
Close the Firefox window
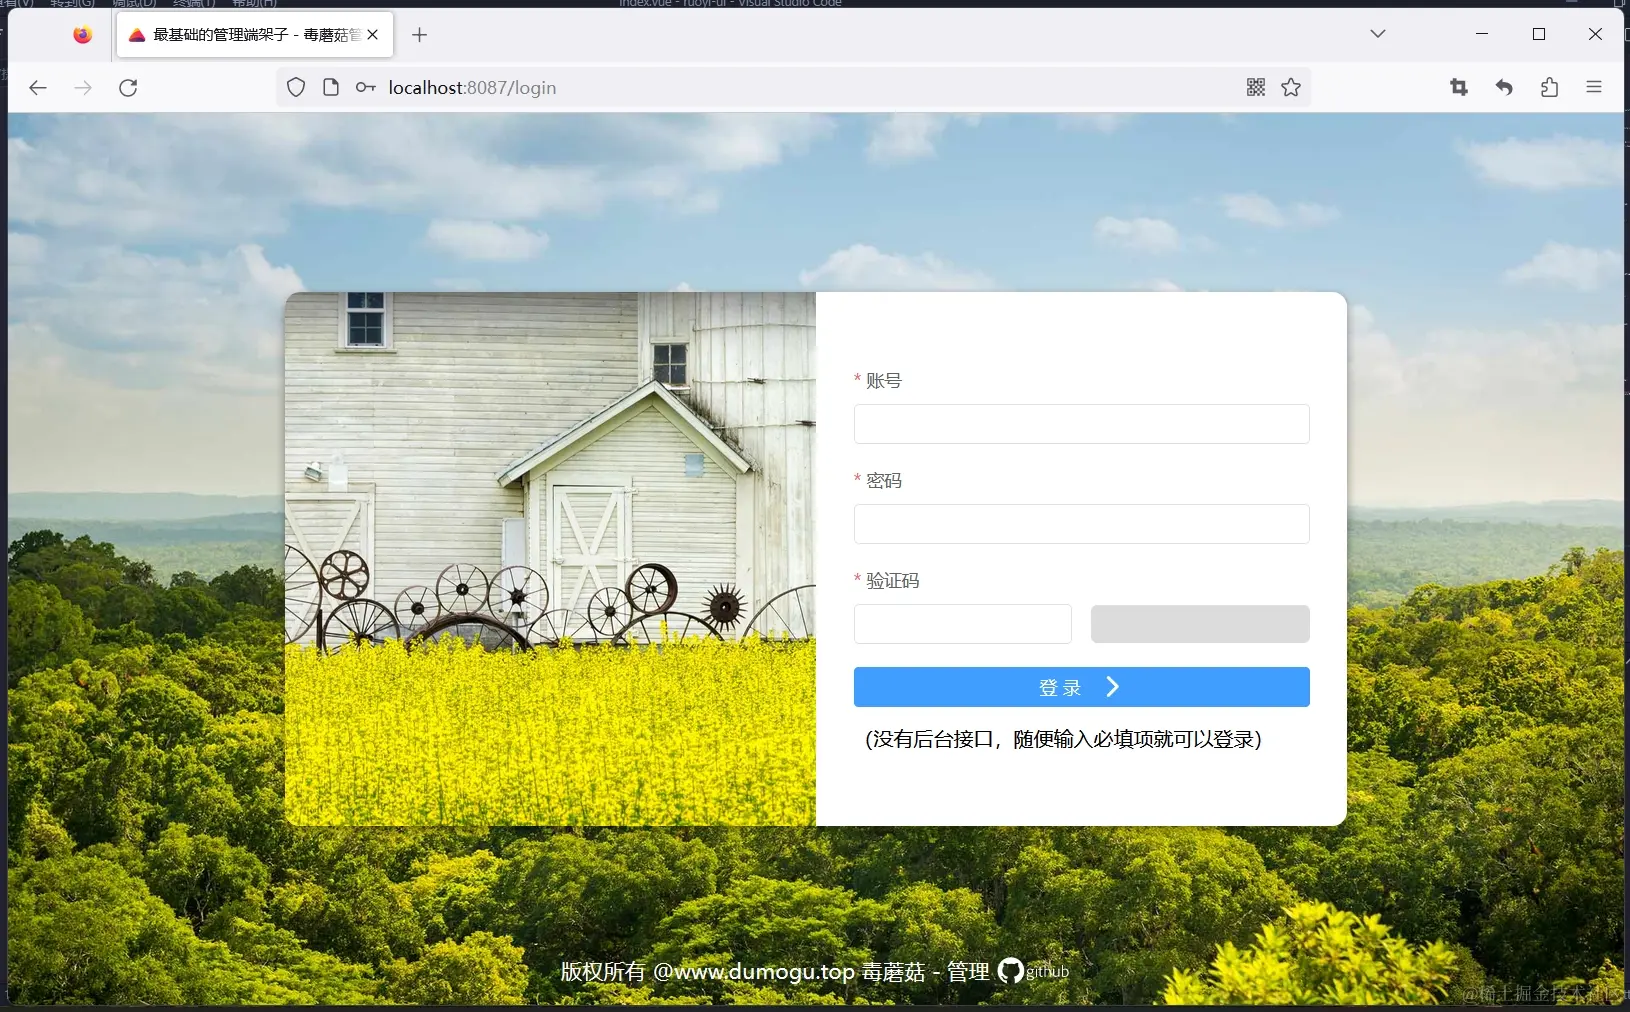1595,34
